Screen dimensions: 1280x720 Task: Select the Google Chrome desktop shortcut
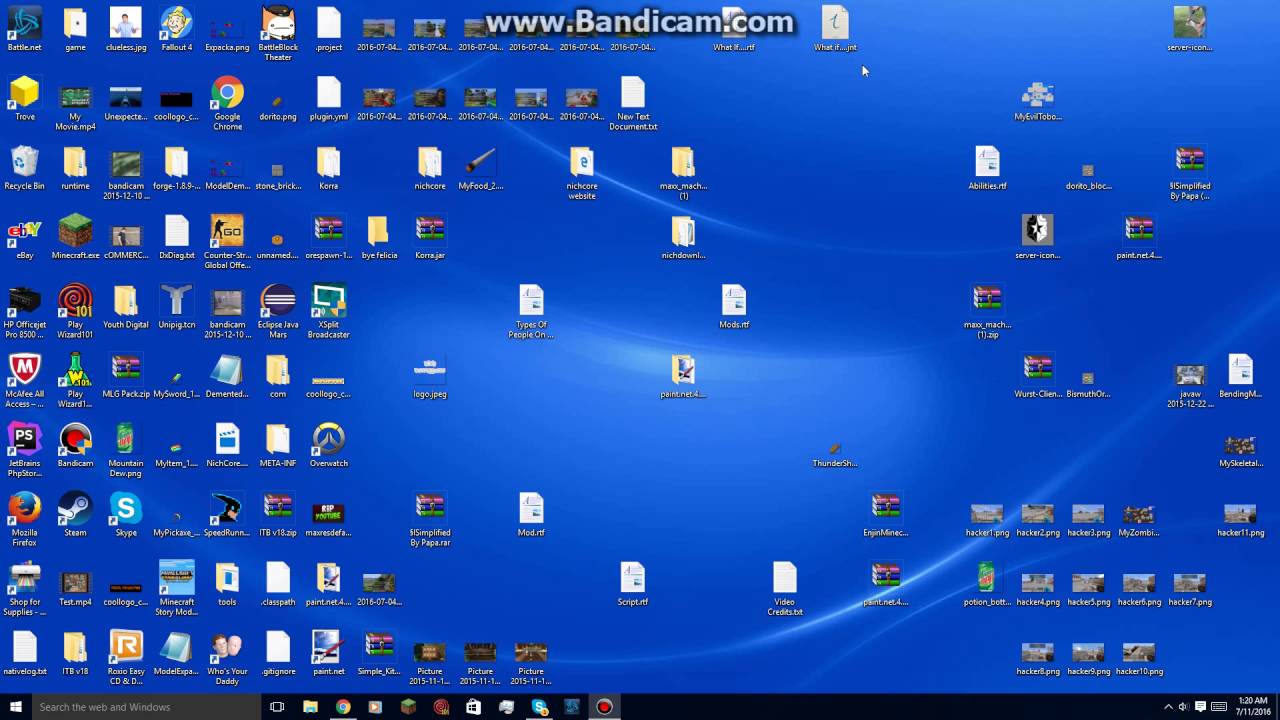[x=227, y=103]
